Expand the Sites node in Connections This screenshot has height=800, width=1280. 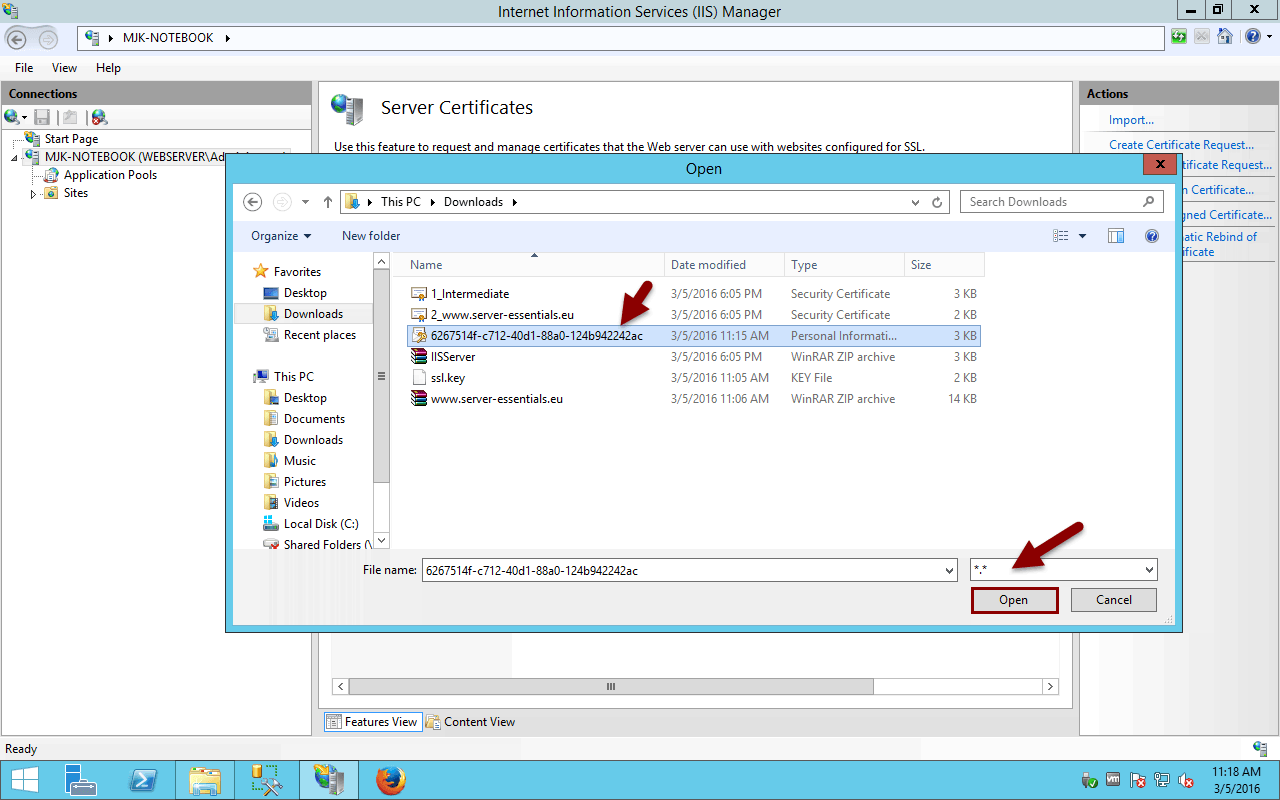pyautogui.click(x=35, y=193)
